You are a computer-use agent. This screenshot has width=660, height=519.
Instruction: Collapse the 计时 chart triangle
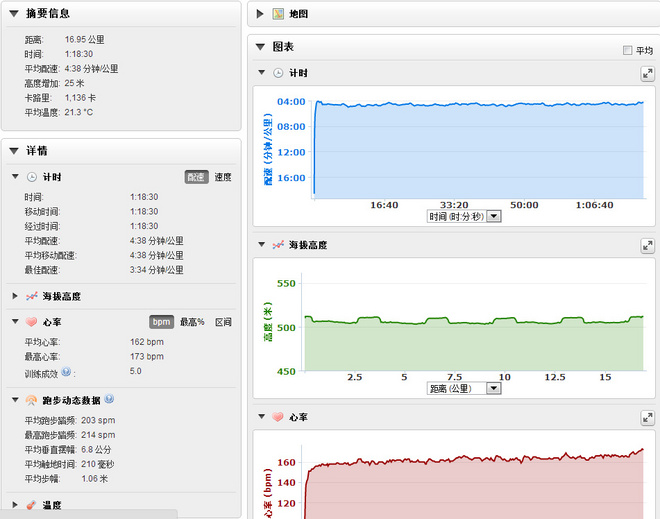pyautogui.click(x=262, y=72)
